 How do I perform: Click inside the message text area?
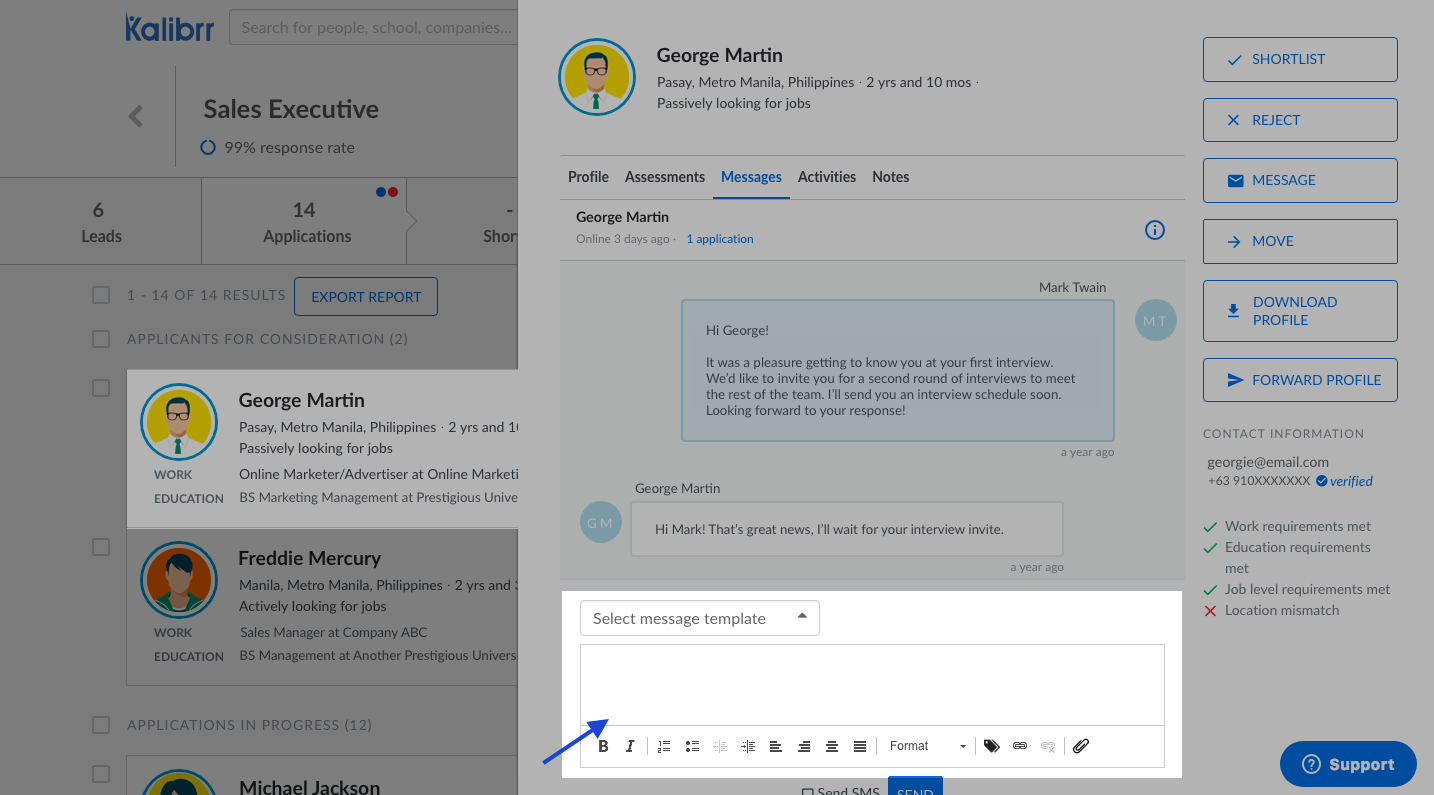coord(872,684)
